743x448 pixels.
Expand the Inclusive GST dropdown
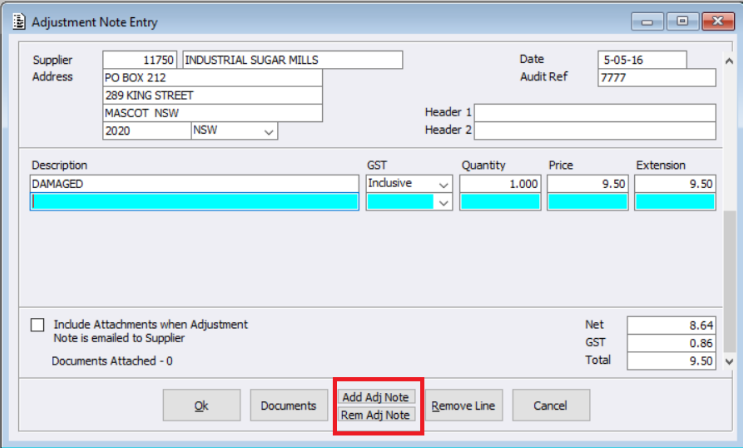click(443, 184)
